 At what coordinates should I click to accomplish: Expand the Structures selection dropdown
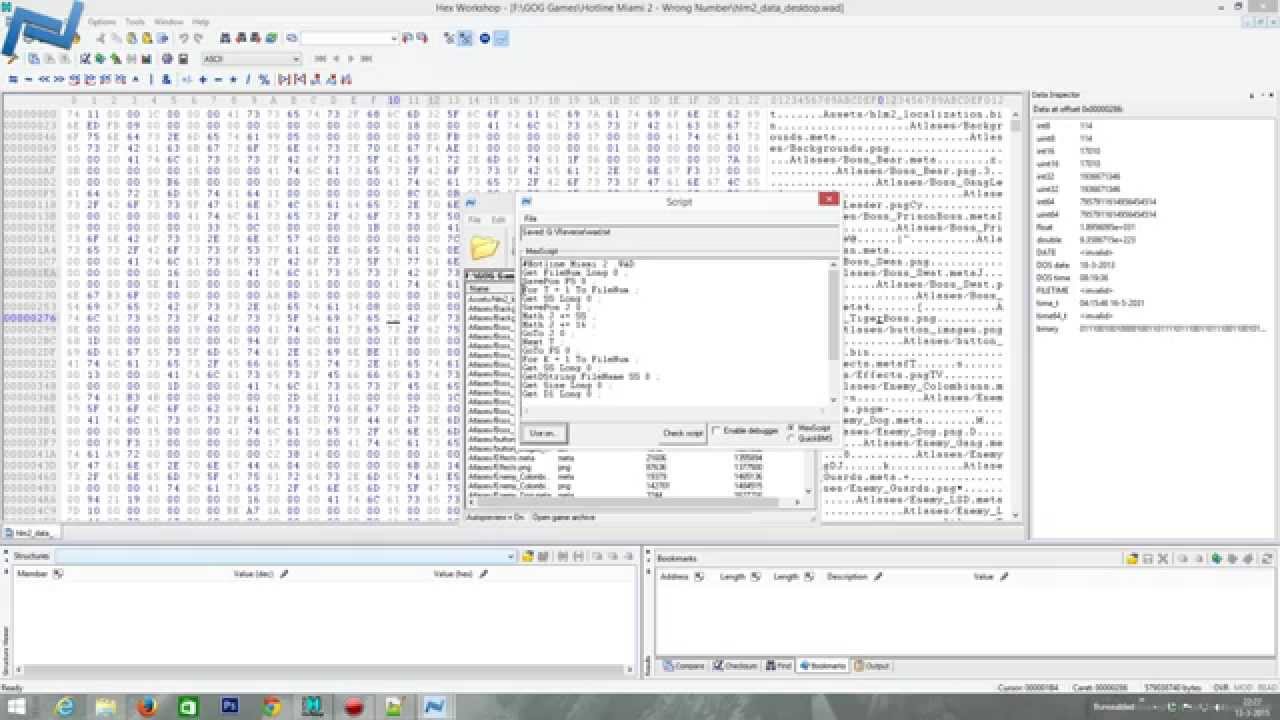point(511,556)
